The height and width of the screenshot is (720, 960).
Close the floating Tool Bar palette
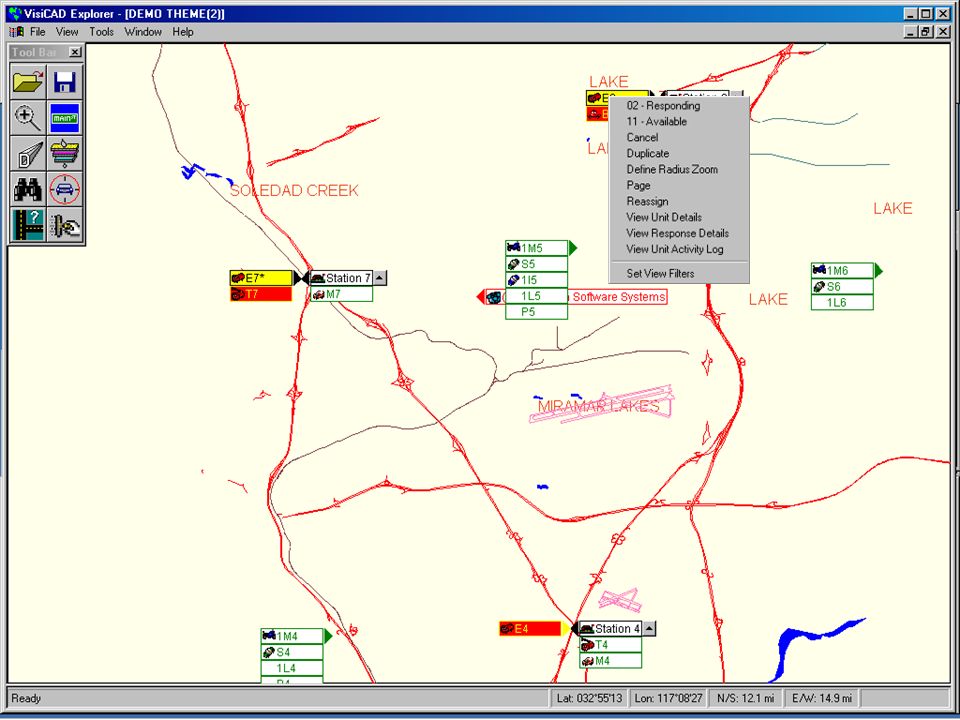click(x=75, y=53)
